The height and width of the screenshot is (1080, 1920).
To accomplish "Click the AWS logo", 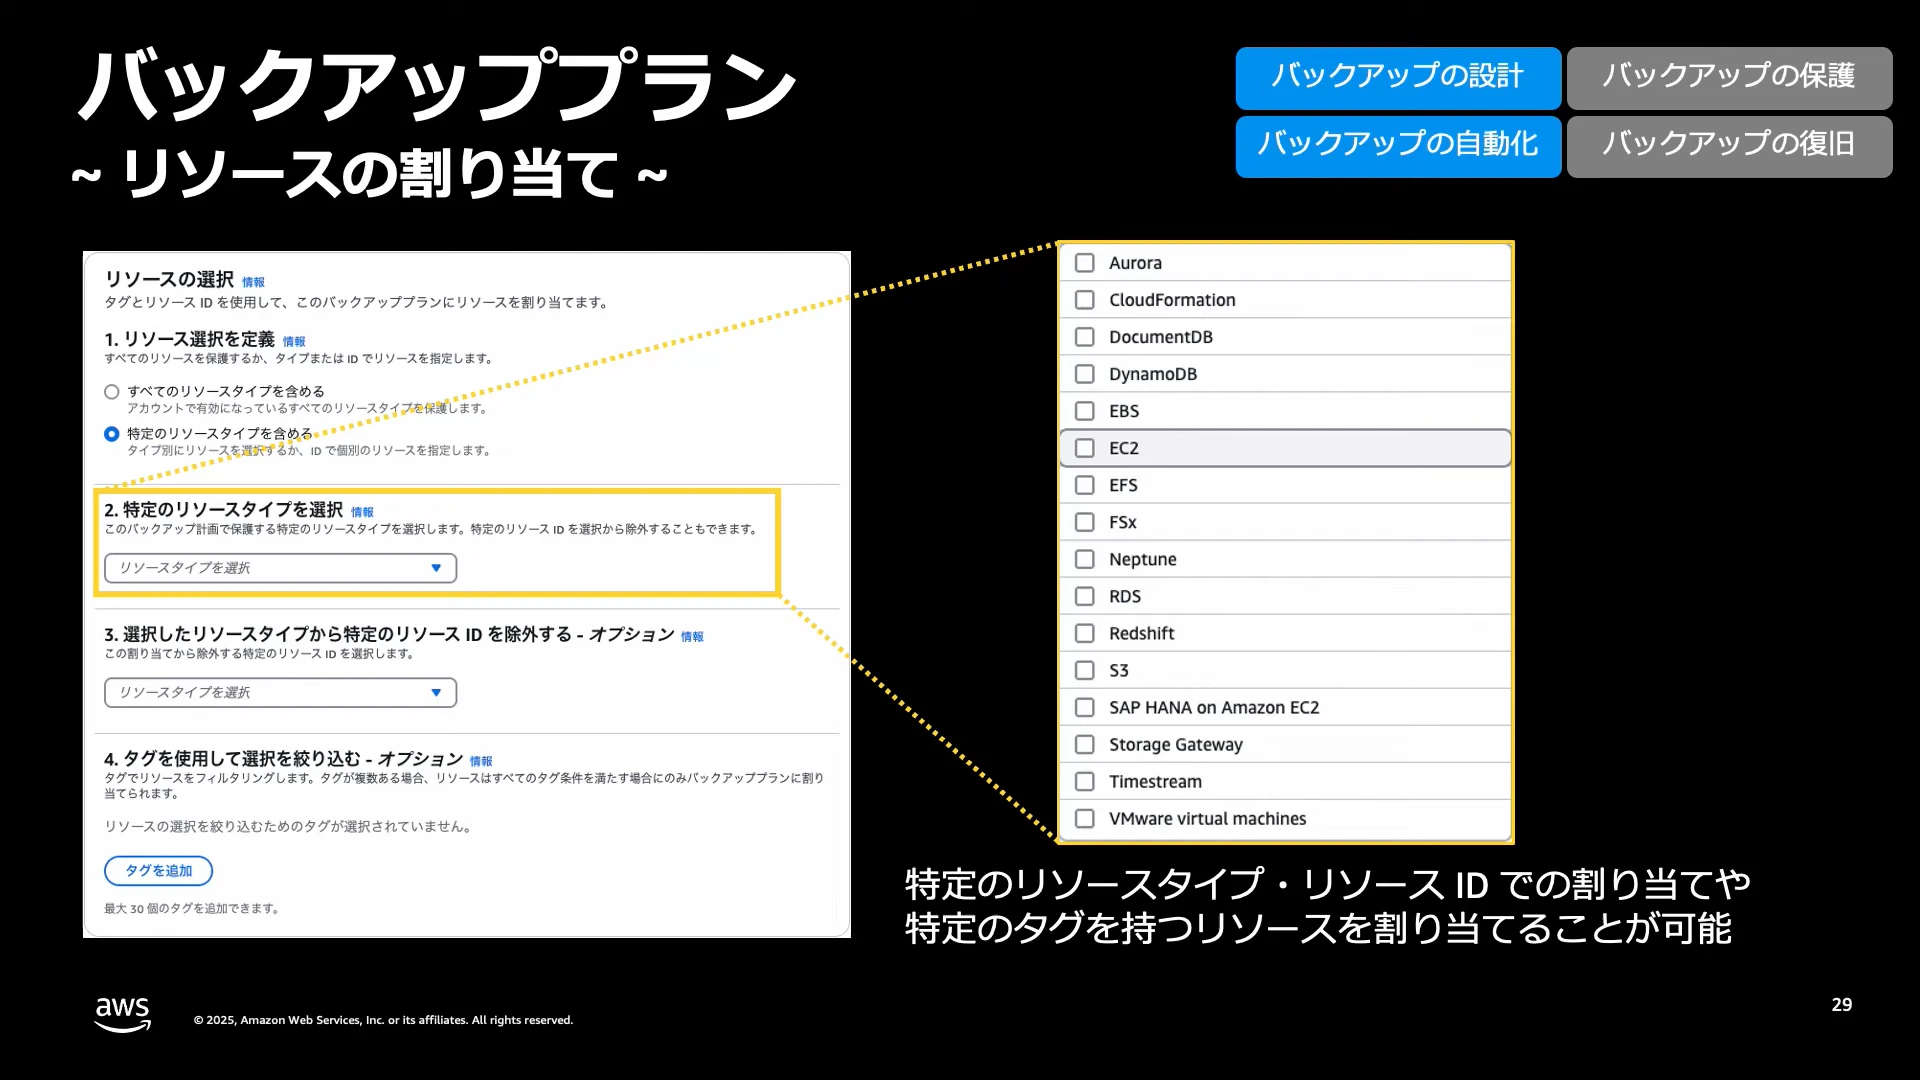I will (x=122, y=1014).
